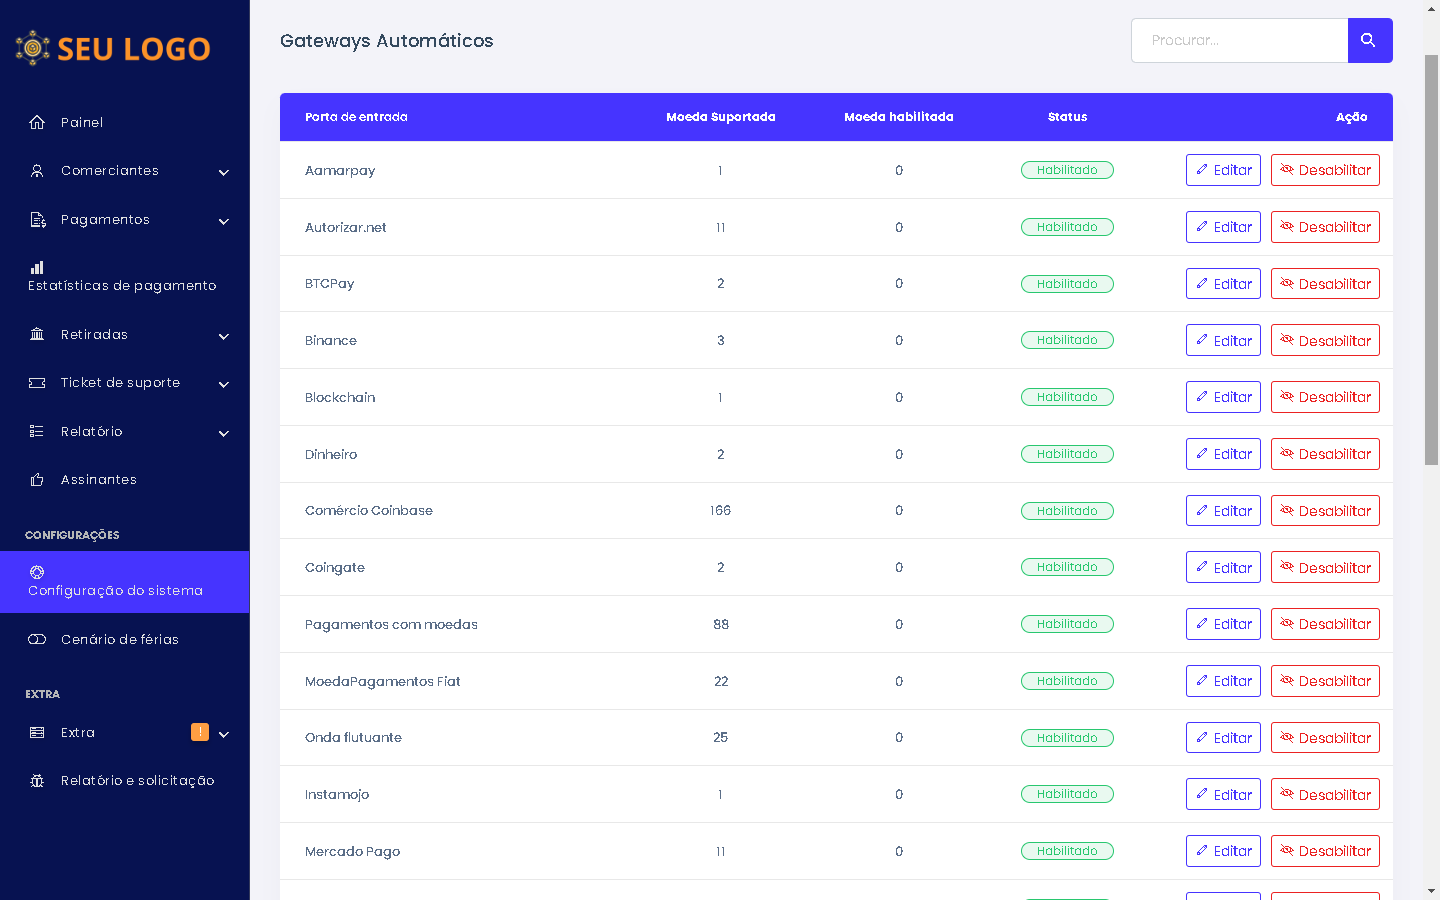Expand the Comerciantes menu chevron
This screenshot has width=1440, height=900.
[x=224, y=172]
